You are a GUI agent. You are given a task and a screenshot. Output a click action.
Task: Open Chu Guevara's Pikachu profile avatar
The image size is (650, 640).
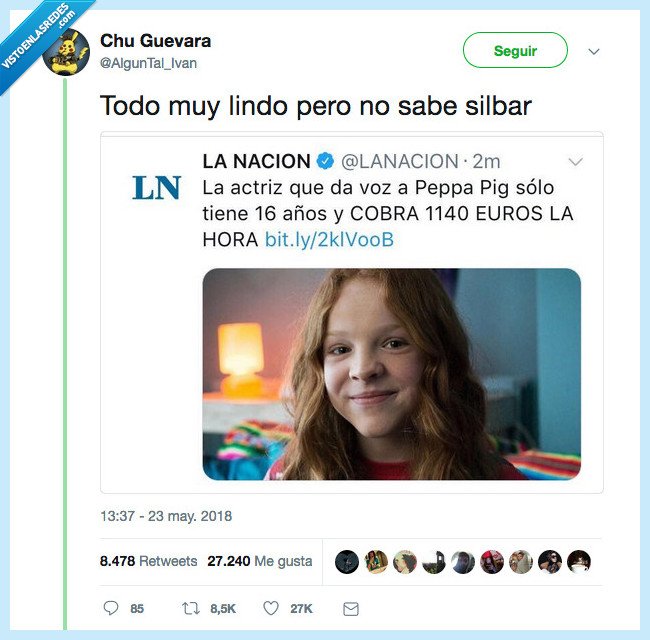tap(66, 52)
